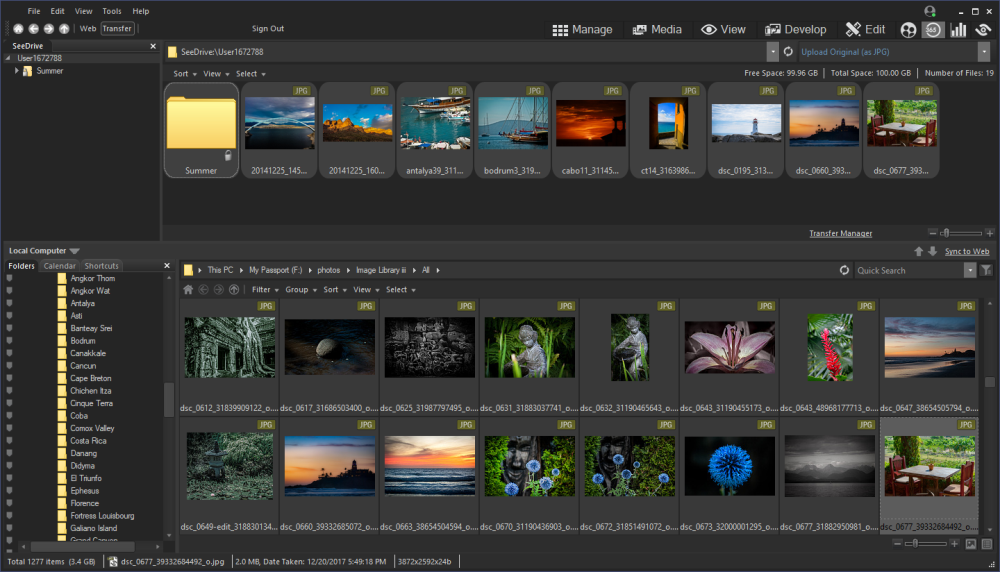Switch to the Calendar tab
Screen dimensions: 1000x572
(59, 266)
